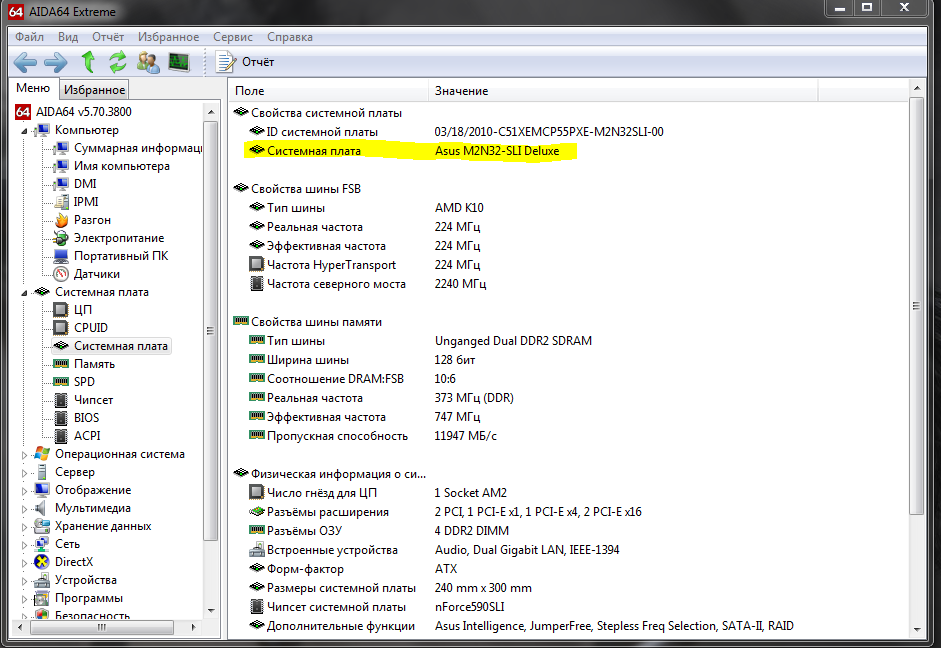Expand the Операционная система node
Viewport: 941px width, 648px height.
(25, 454)
